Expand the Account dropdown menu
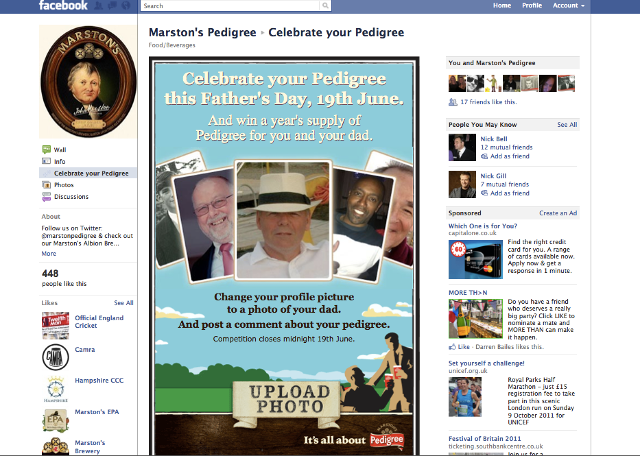The height and width of the screenshot is (456, 640). [x=569, y=6]
